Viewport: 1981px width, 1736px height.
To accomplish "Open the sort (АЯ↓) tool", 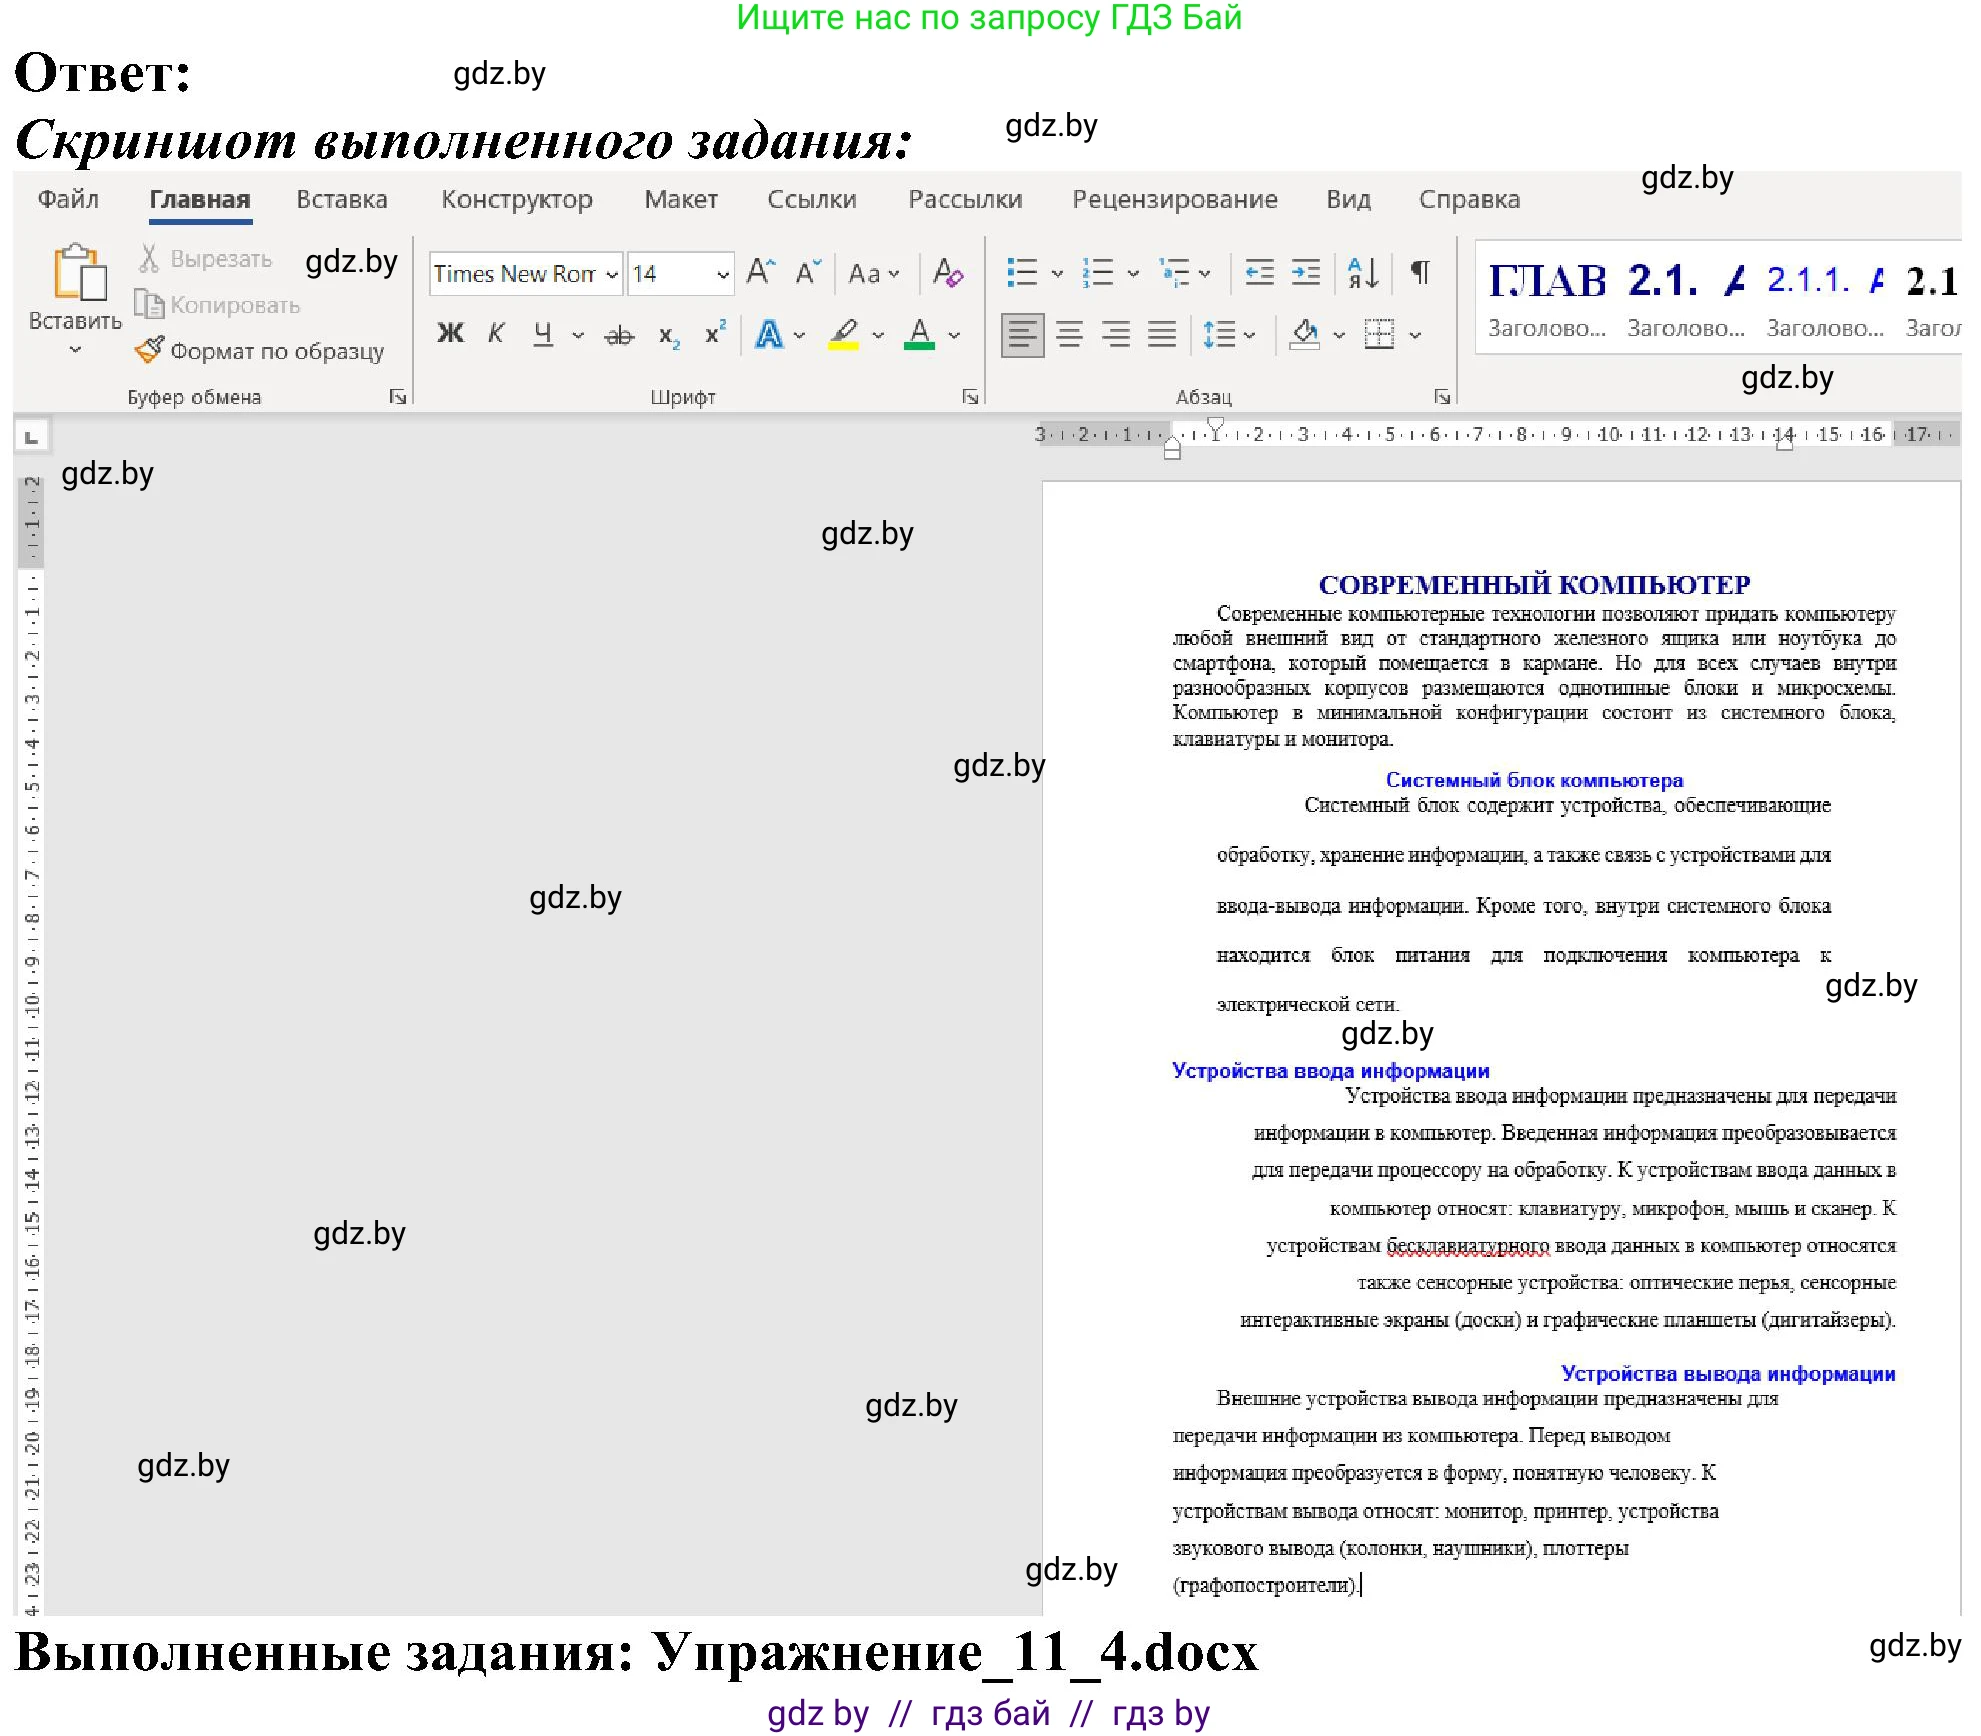I will (1362, 272).
